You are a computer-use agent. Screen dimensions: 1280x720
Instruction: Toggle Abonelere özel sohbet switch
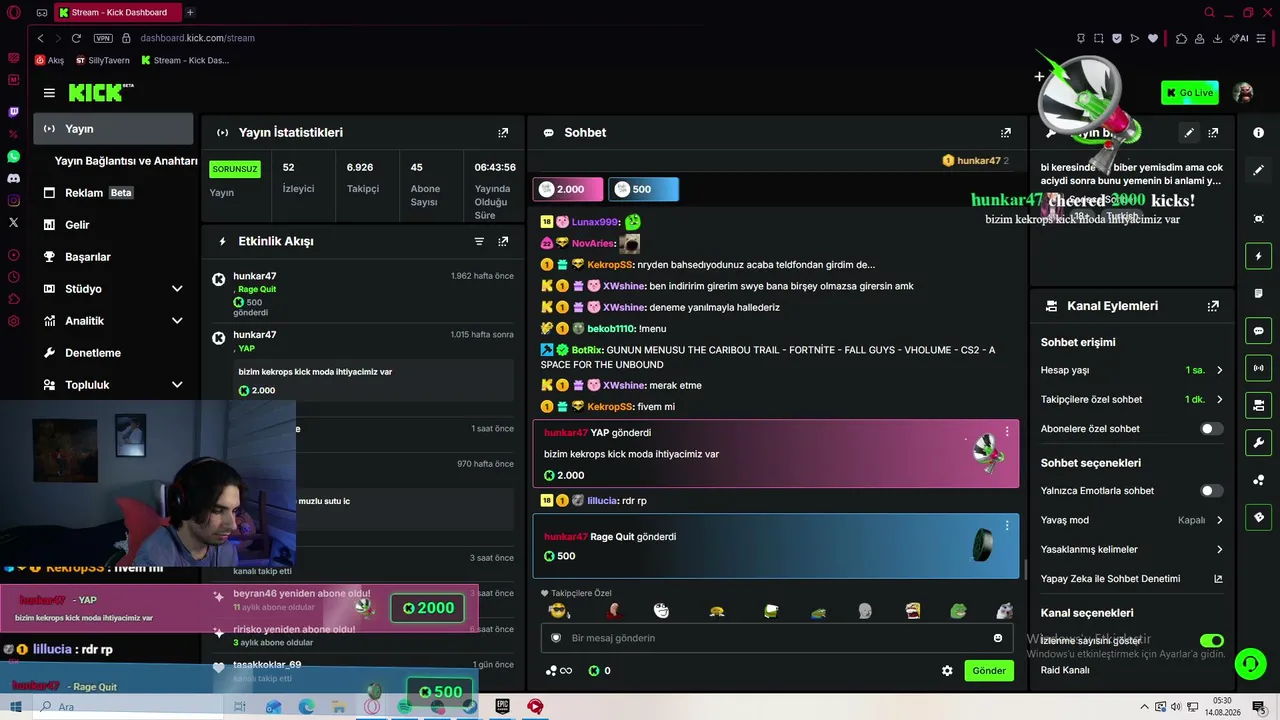click(1211, 429)
